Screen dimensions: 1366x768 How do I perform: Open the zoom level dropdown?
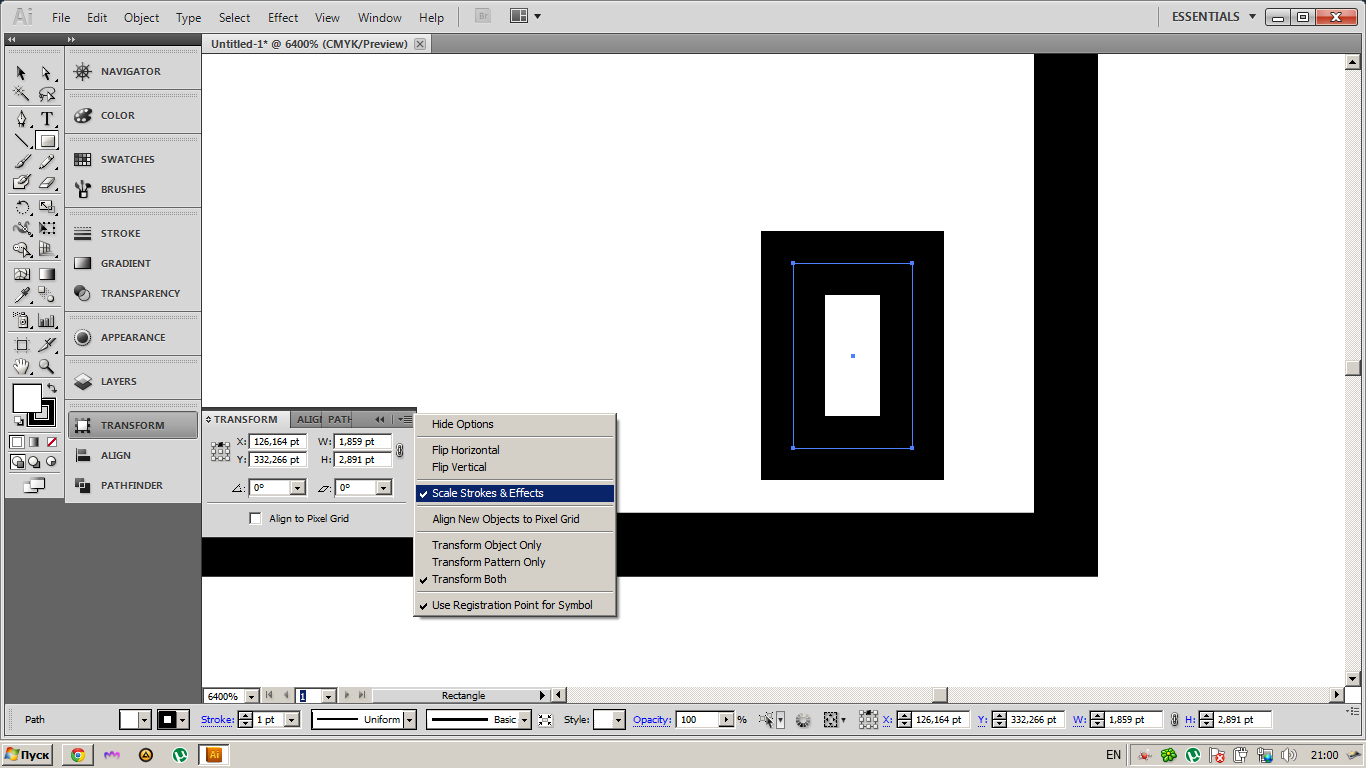[251, 696]
